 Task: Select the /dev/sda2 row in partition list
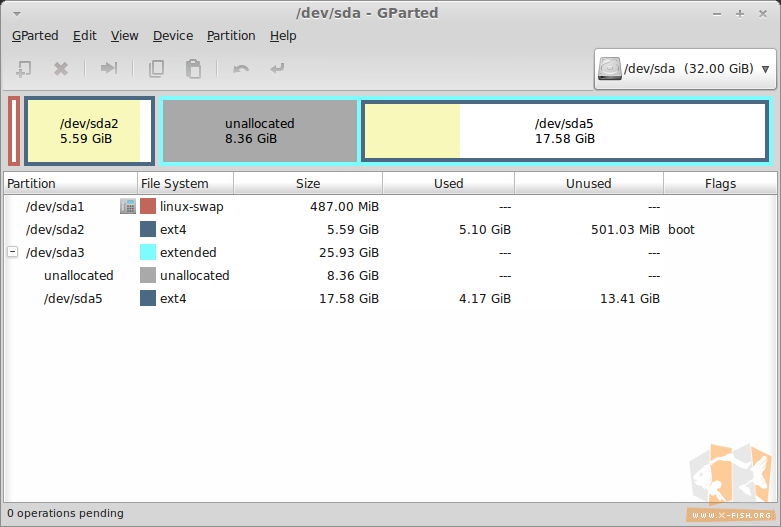(x=390, y=229)
